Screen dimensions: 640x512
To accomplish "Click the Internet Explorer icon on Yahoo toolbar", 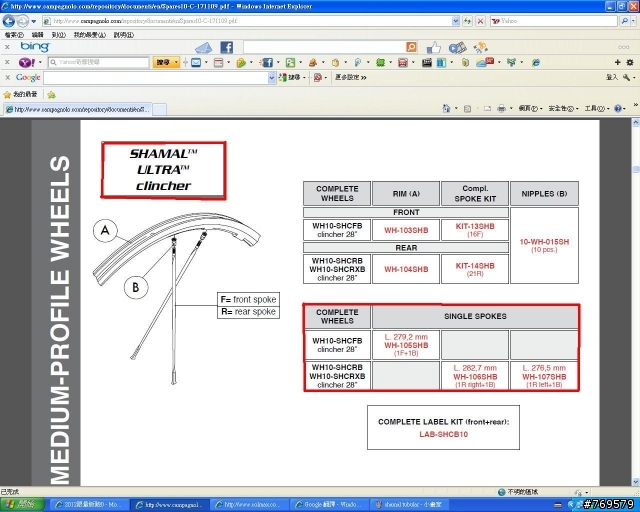I will [x=536, y=62].
